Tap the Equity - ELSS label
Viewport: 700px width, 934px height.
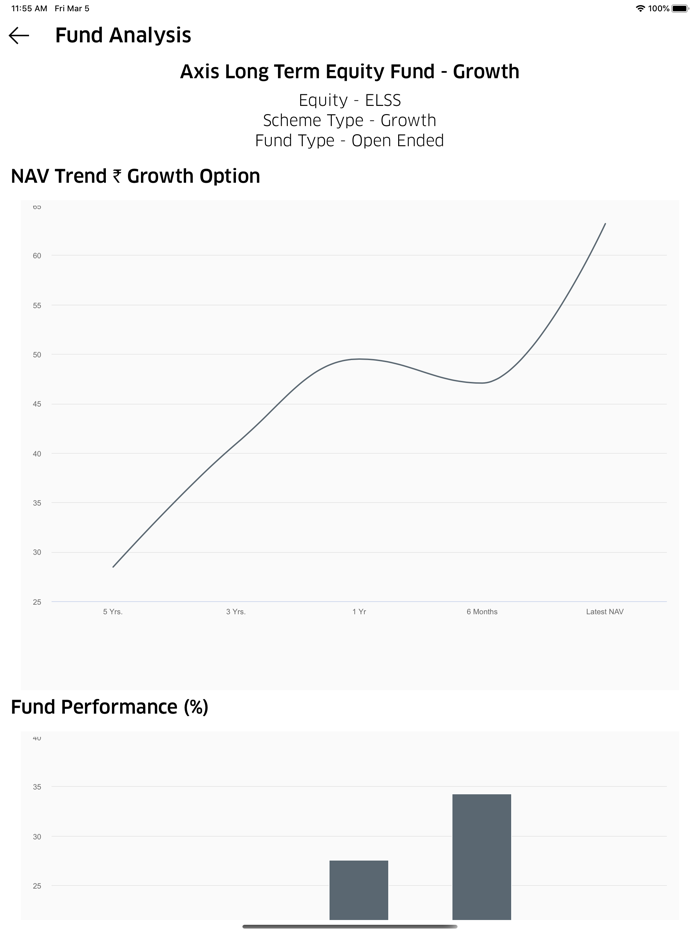(349, 100)
